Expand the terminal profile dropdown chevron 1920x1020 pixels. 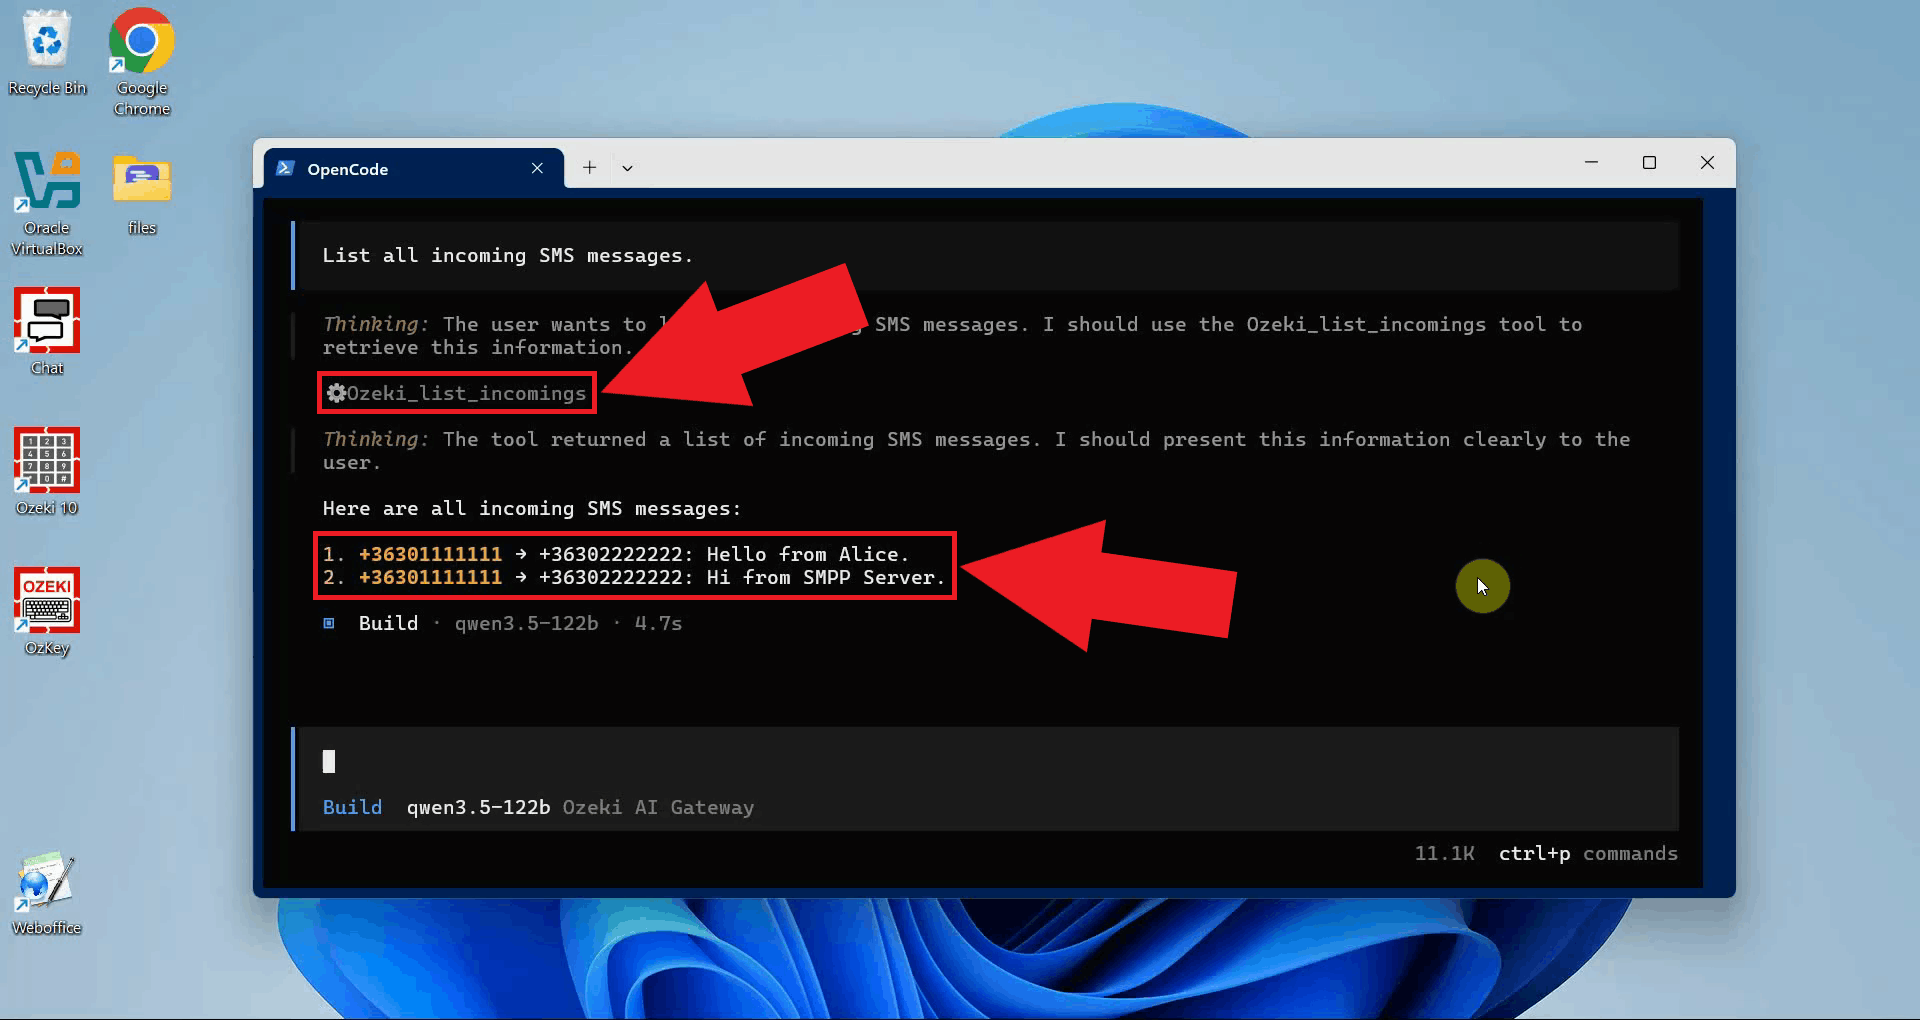[627, 168]
